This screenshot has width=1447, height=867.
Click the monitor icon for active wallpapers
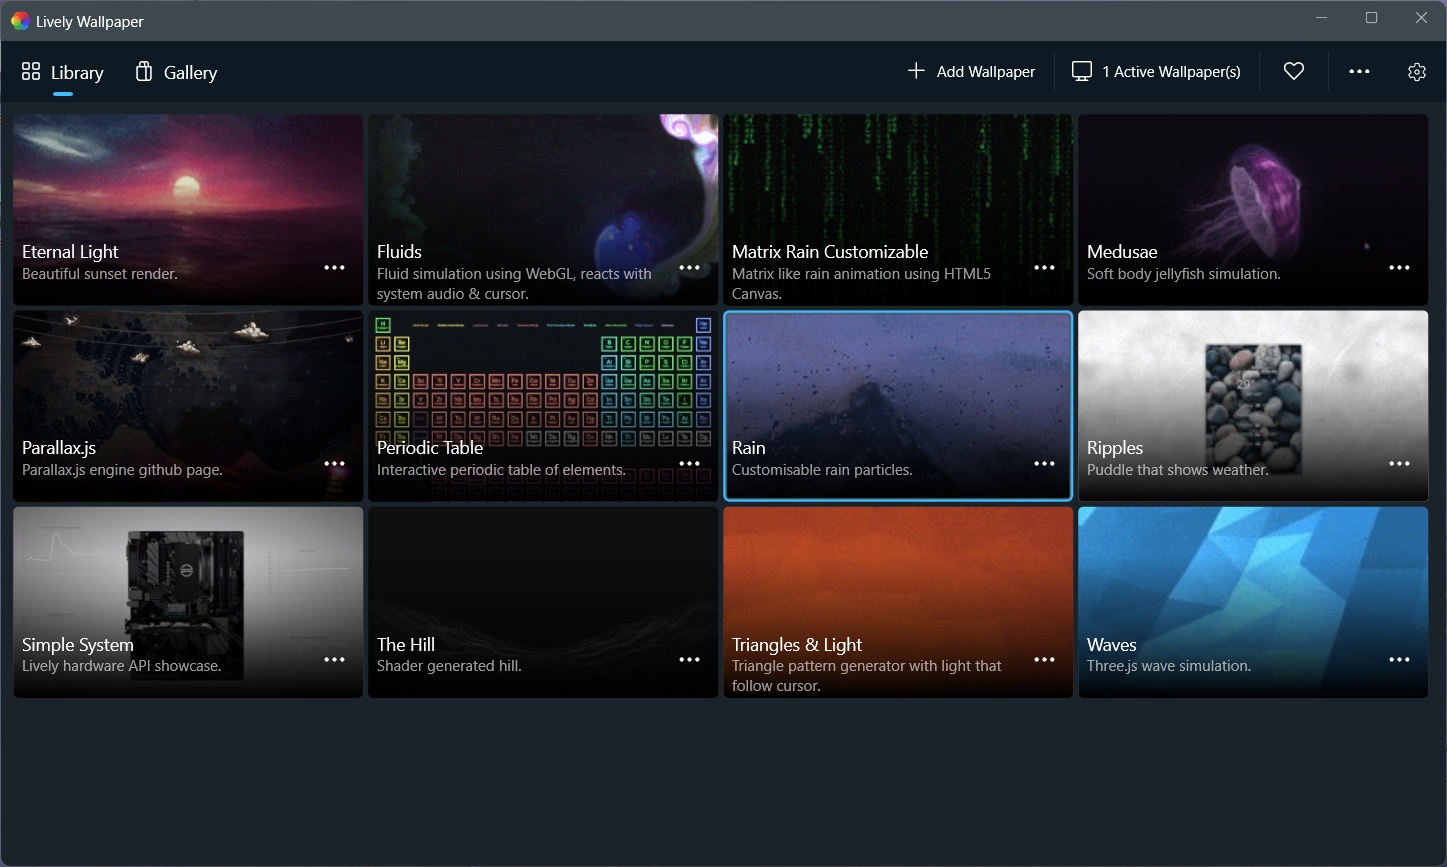tap(1081, 72)
